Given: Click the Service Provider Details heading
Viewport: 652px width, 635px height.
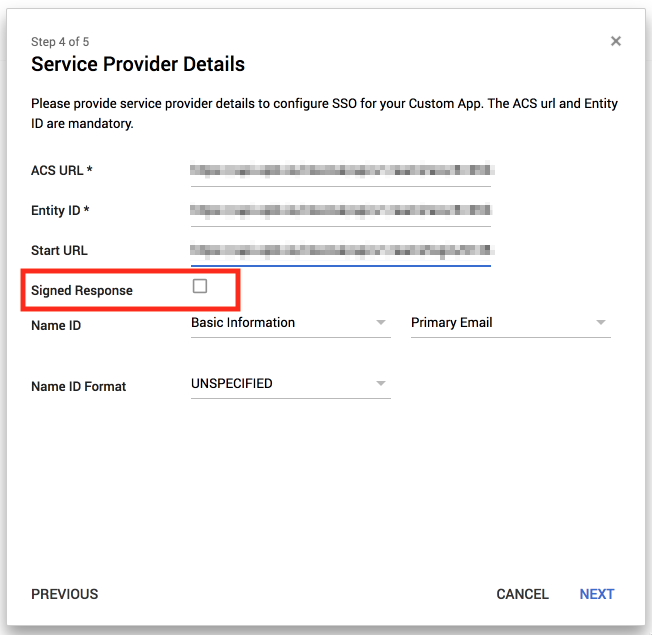Looking at the screenshot, I should pyautogui.click(x=138, y=65).
